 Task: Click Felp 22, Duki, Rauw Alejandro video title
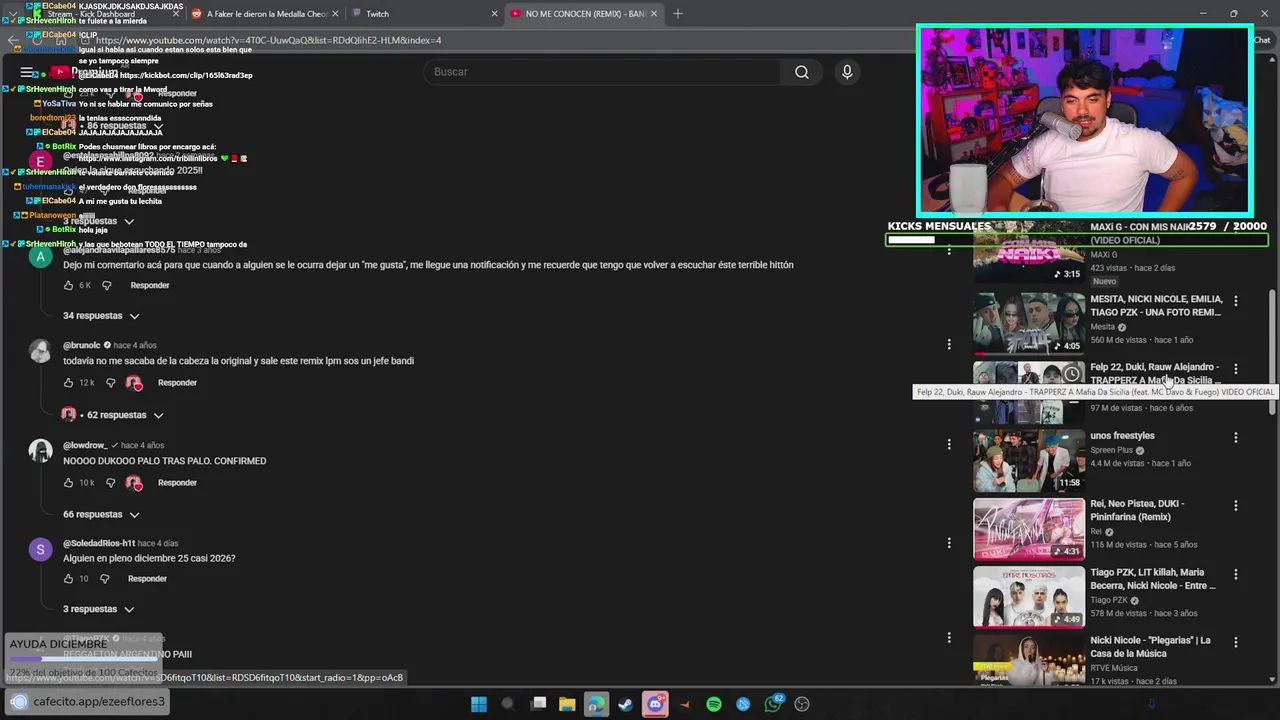pyautogui.click(x=1155, y=374)
